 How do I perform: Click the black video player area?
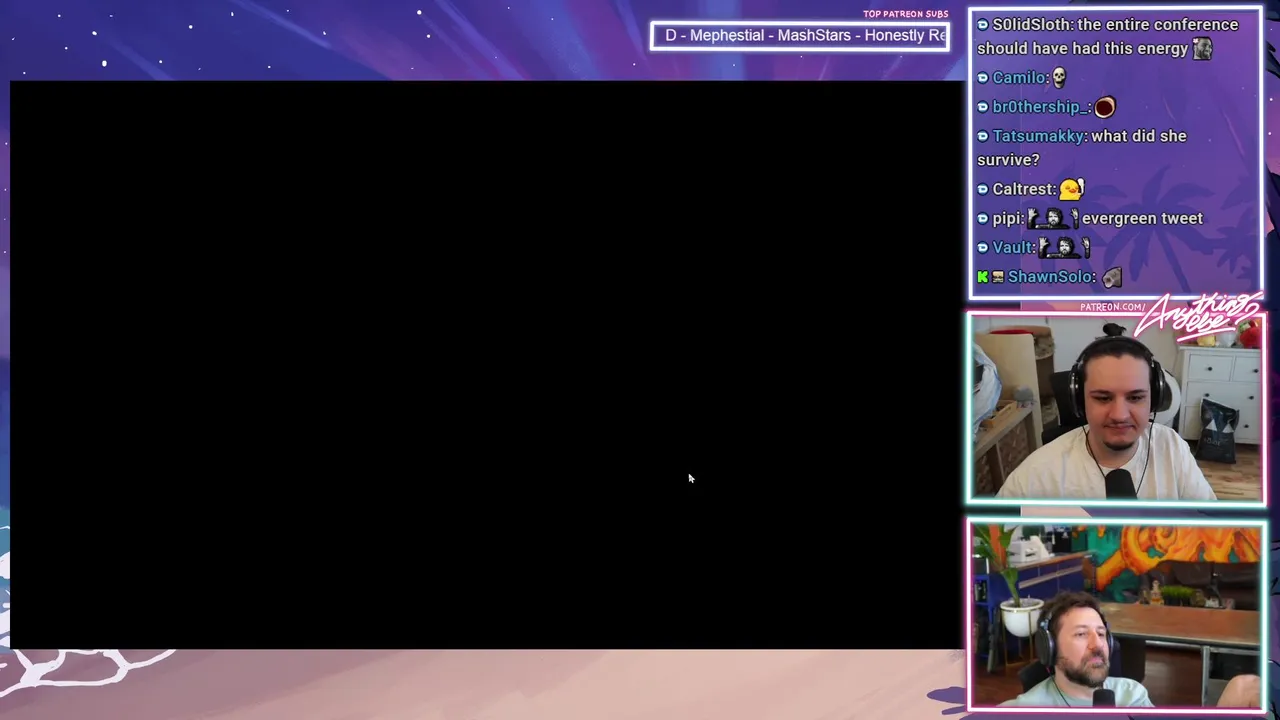[487, 365]
